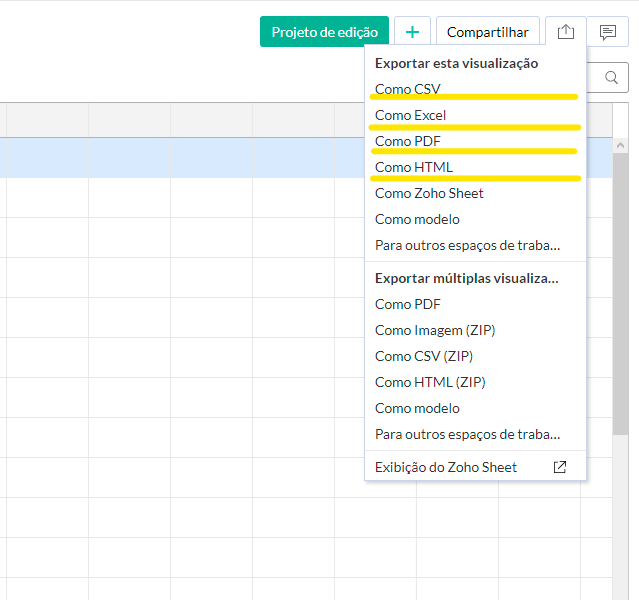
Task: Select Como Imagem (ZIP) option
Action: click(475, 330)
